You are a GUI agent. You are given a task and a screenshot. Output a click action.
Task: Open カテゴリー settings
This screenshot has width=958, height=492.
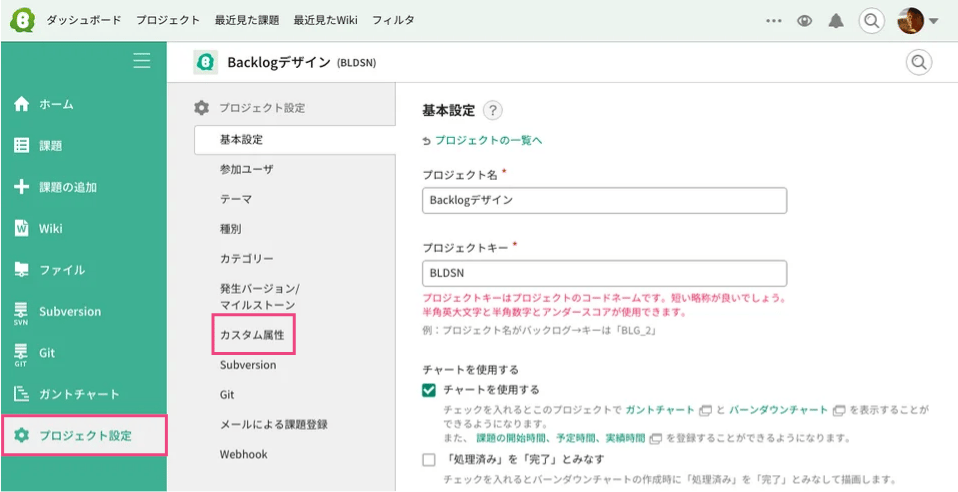247,259
